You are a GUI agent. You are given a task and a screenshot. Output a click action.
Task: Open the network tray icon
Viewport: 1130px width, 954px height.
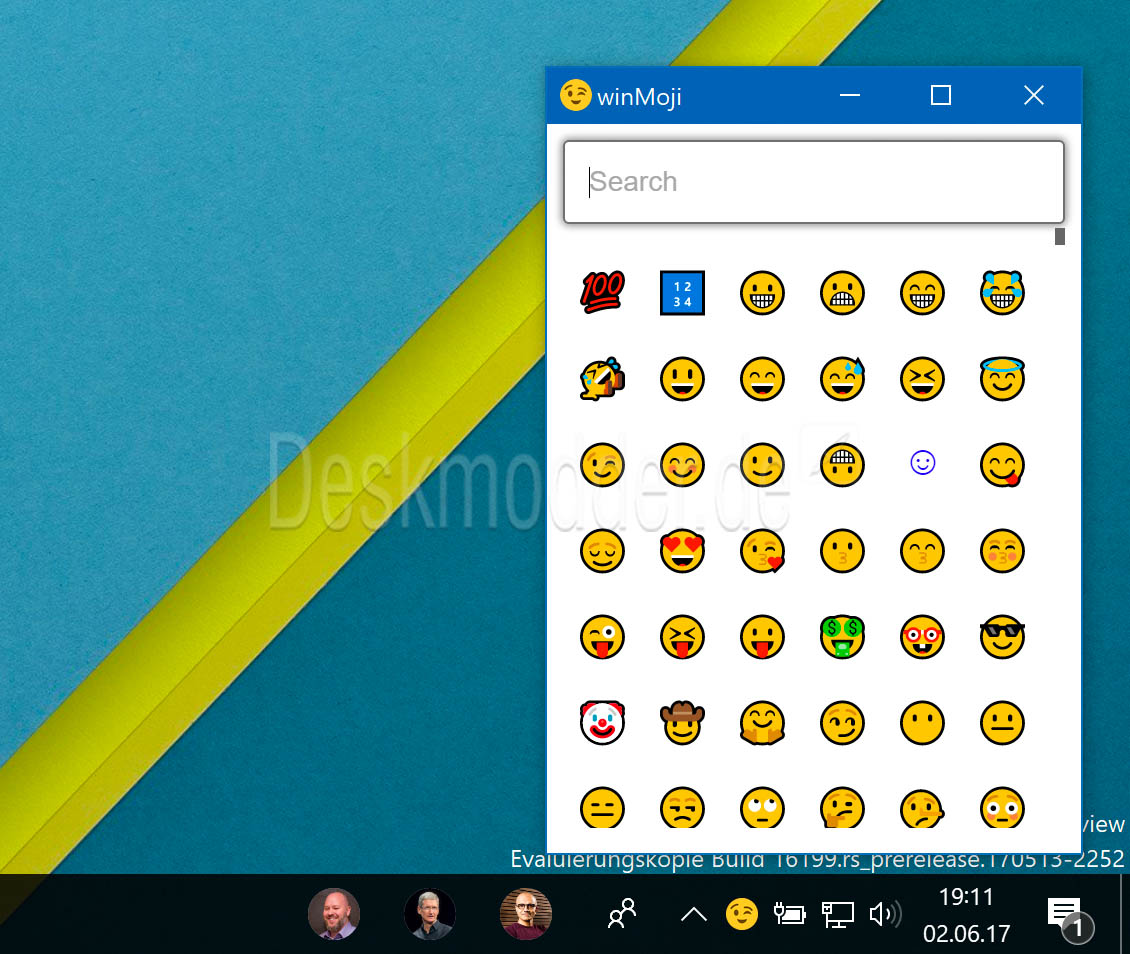[x=837, y=915]
